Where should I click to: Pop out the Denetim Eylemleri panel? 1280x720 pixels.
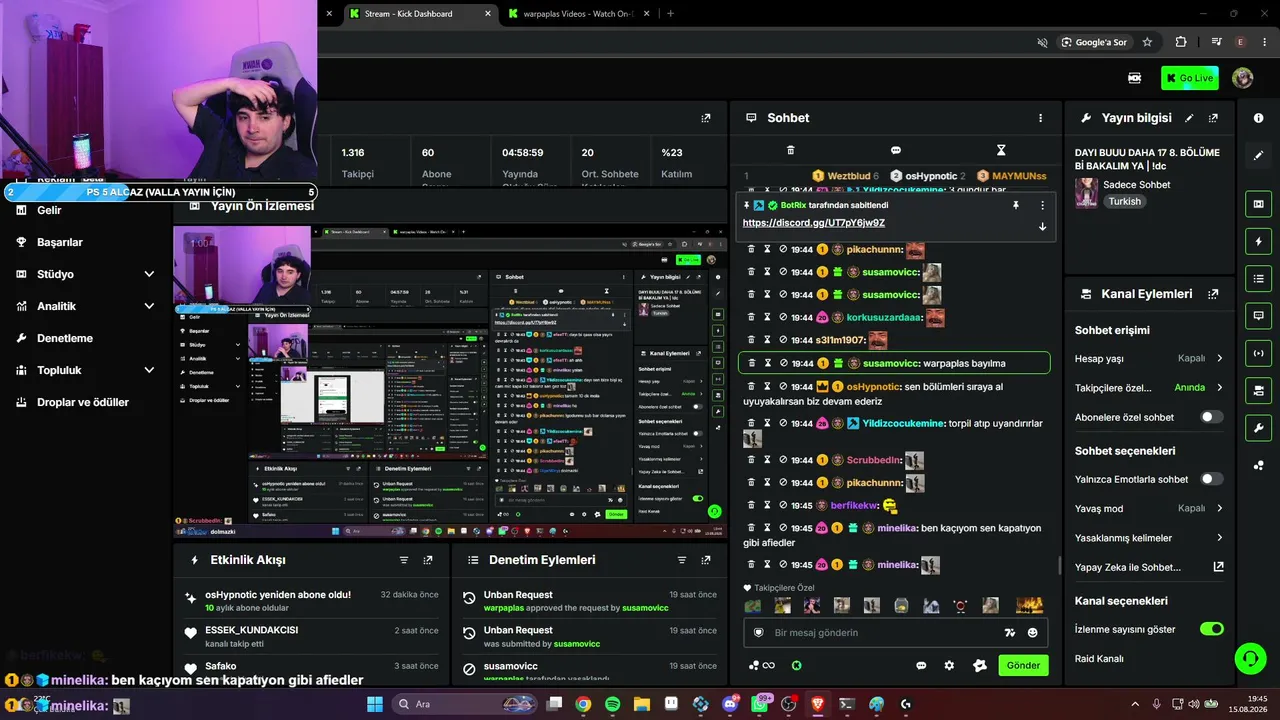[706, 560]
